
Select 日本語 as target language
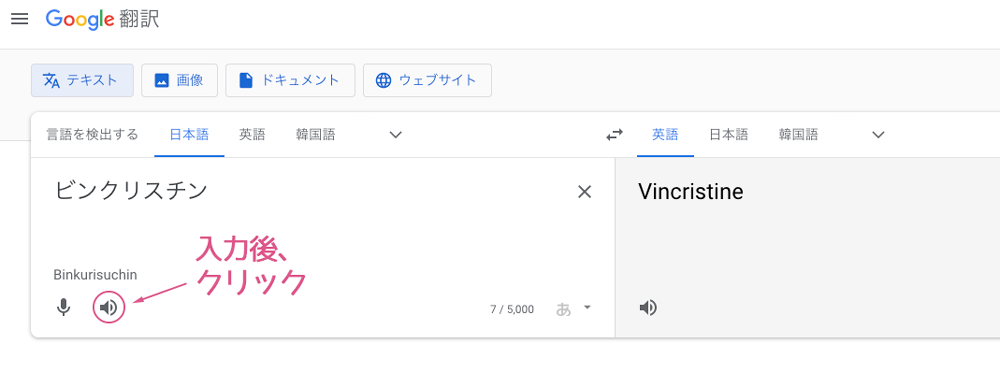pos(729,135)
